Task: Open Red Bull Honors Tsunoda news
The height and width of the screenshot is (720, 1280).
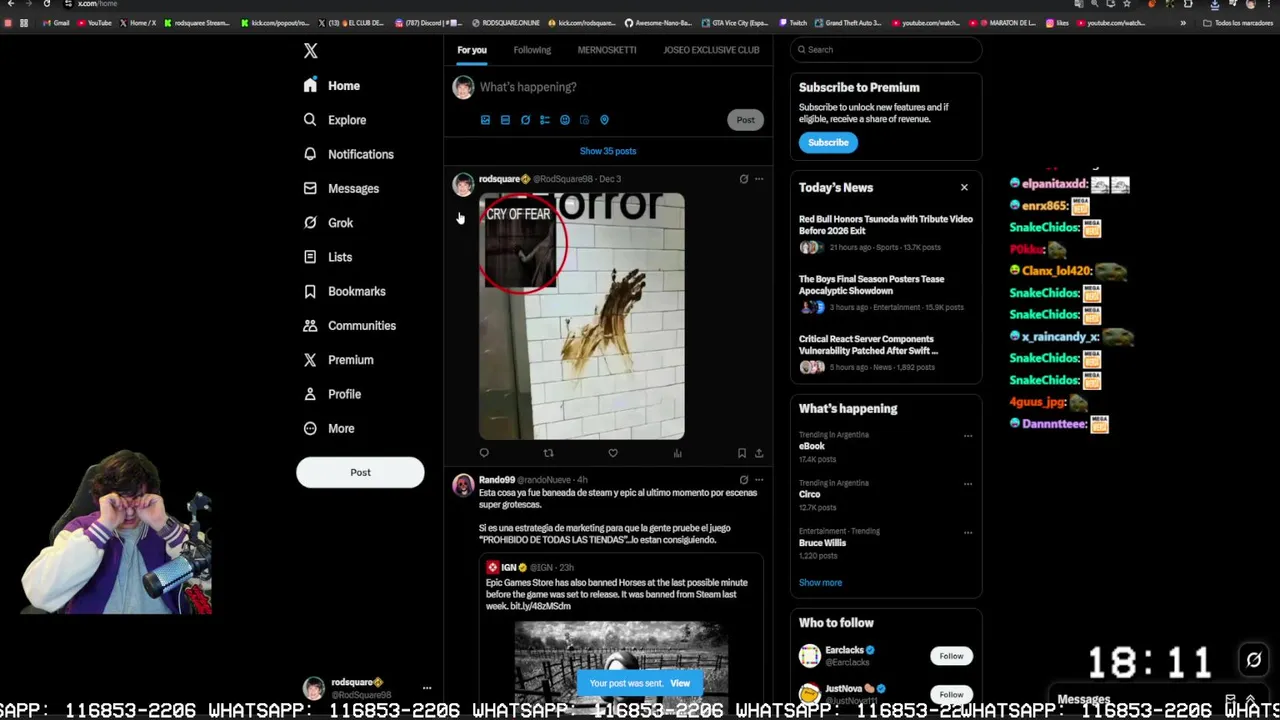Action: point(886,232)
